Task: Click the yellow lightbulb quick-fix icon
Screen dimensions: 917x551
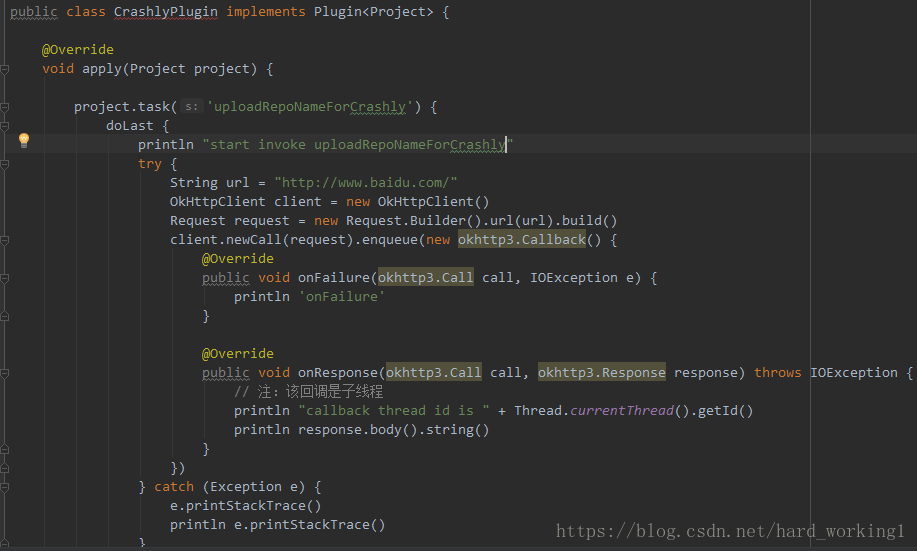Action: coord(24,140)
